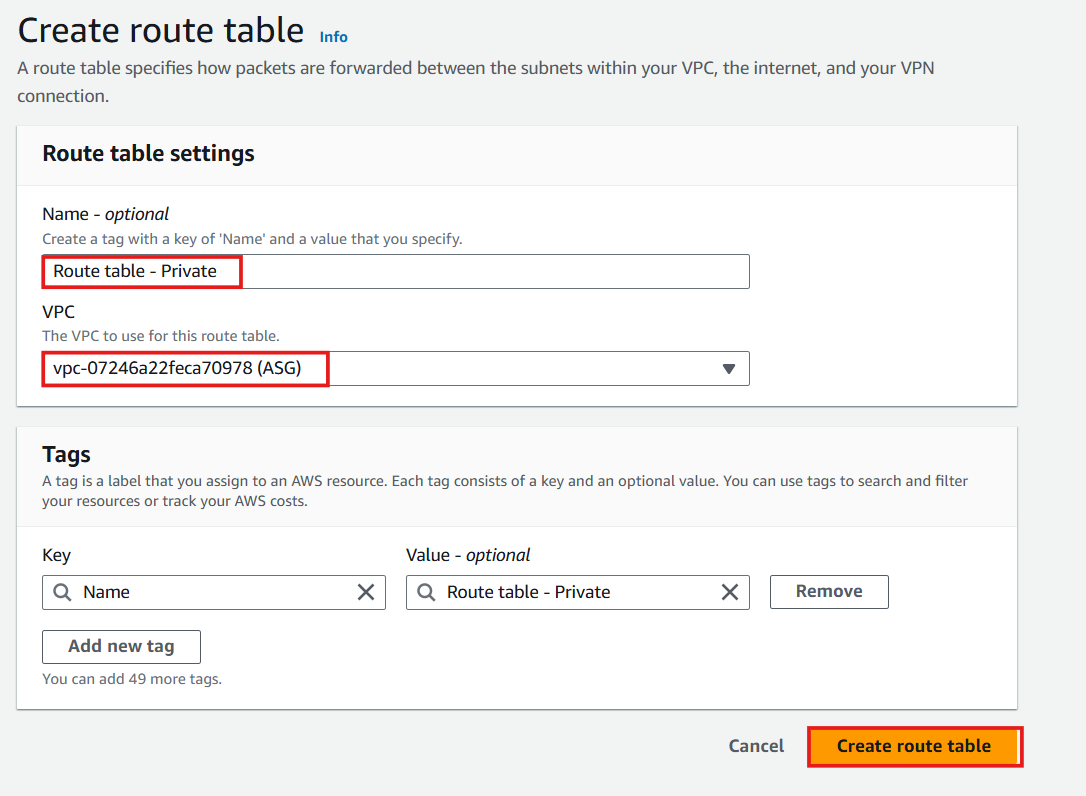Viewport: 1086px width, 796px height.
Task: Open the Info link beside the title
Action: 333,37
